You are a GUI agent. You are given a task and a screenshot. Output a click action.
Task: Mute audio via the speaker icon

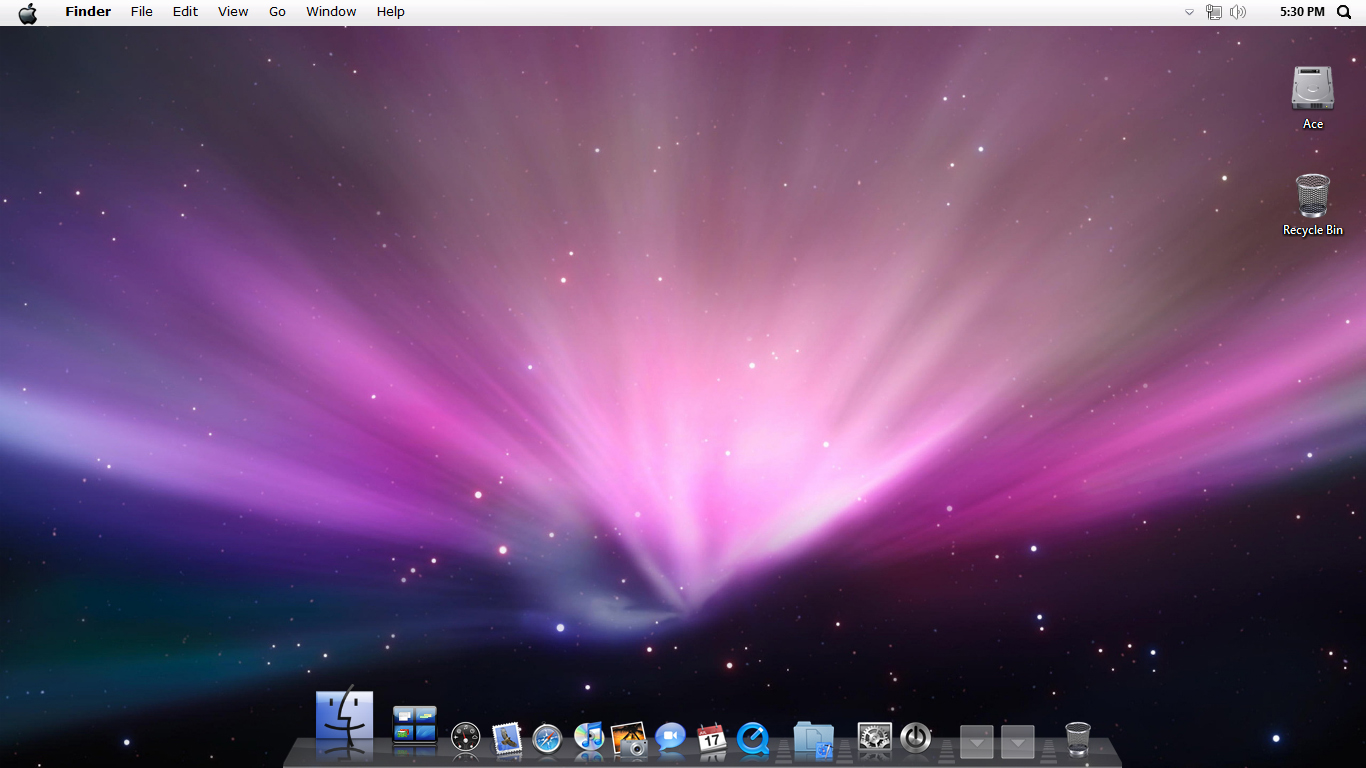[1238, 12]
